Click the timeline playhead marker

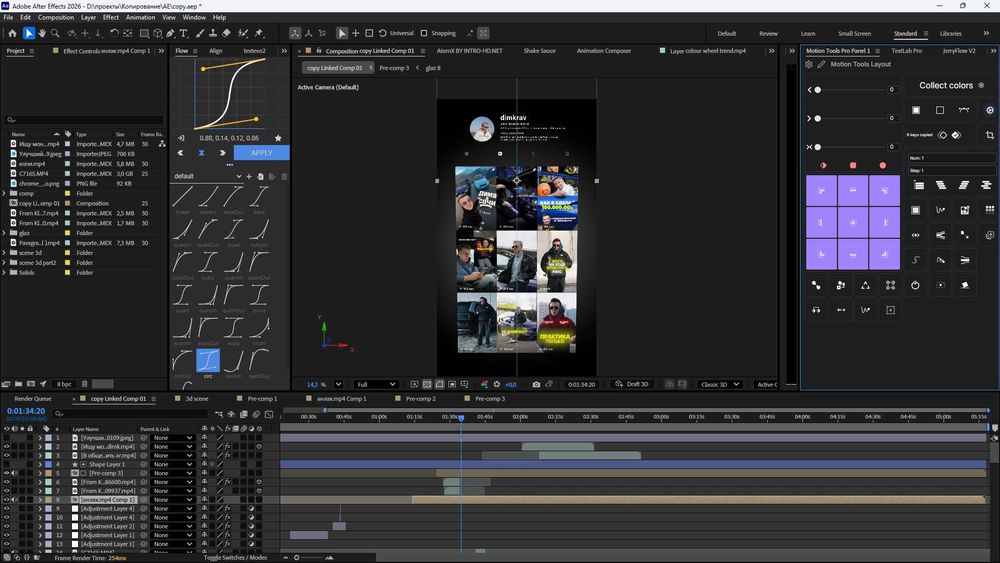(461, 418)
